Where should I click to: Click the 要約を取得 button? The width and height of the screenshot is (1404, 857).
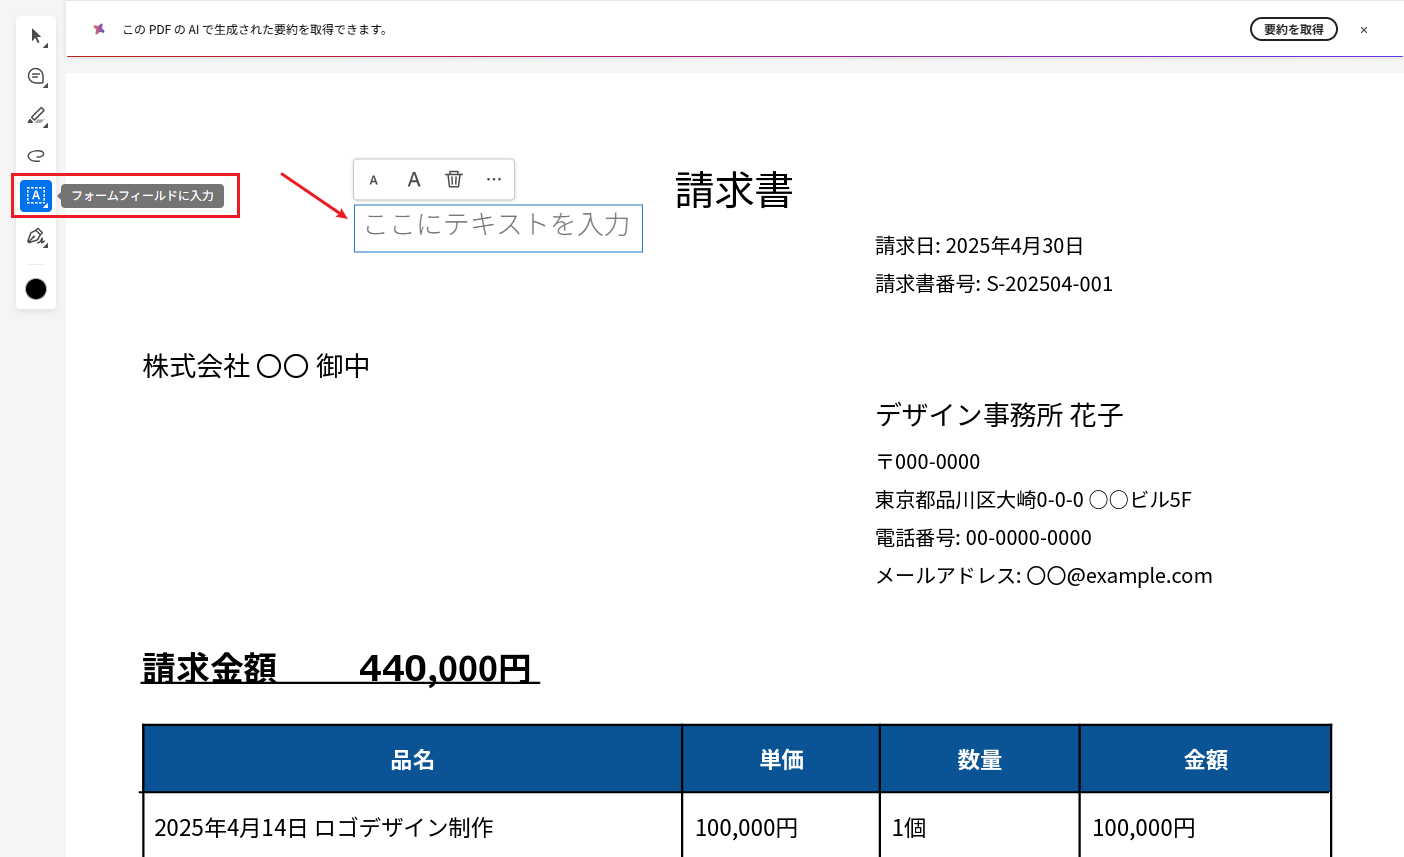pyautogui.click(x=1294, y=30)
